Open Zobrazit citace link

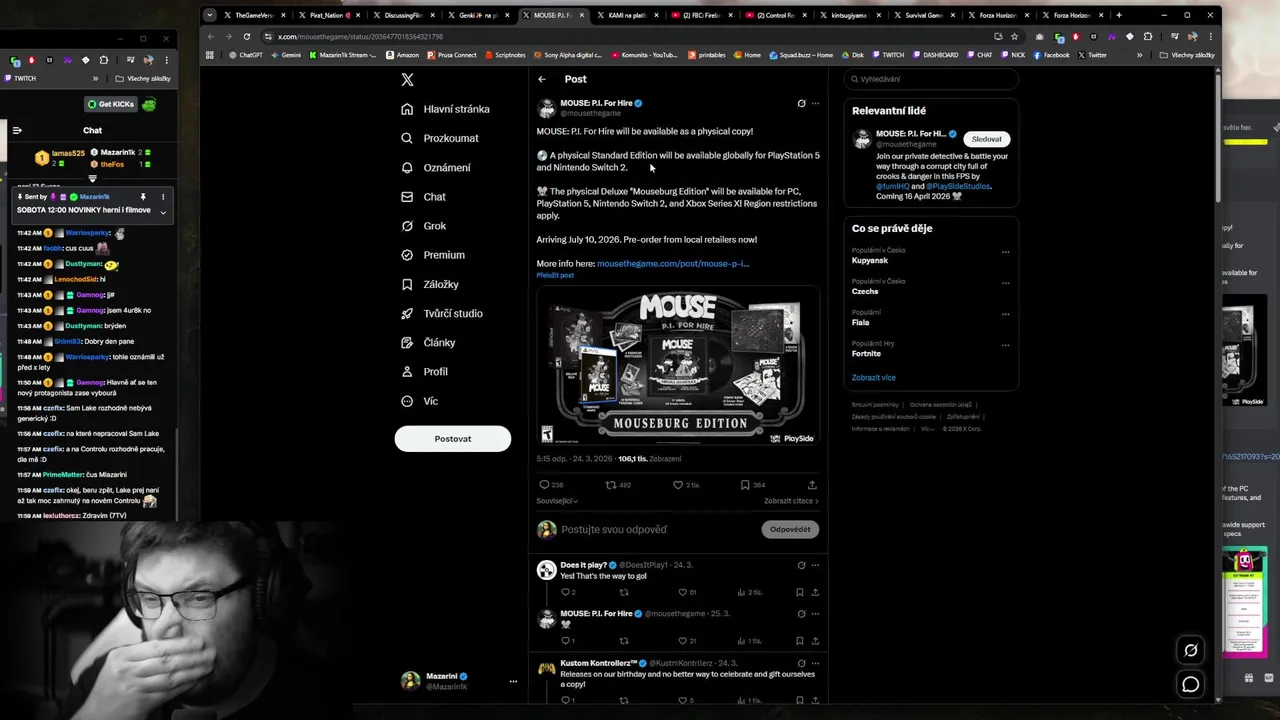[791, 501]
